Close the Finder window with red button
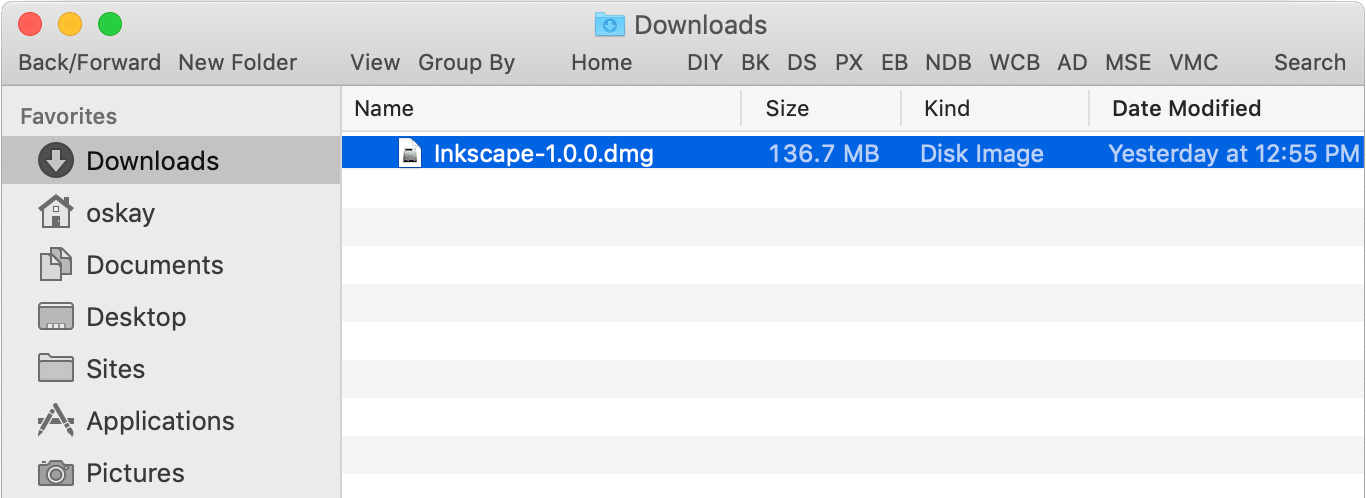The width and height of the screenshot is (1366, 498). click(x=30, y=24)
